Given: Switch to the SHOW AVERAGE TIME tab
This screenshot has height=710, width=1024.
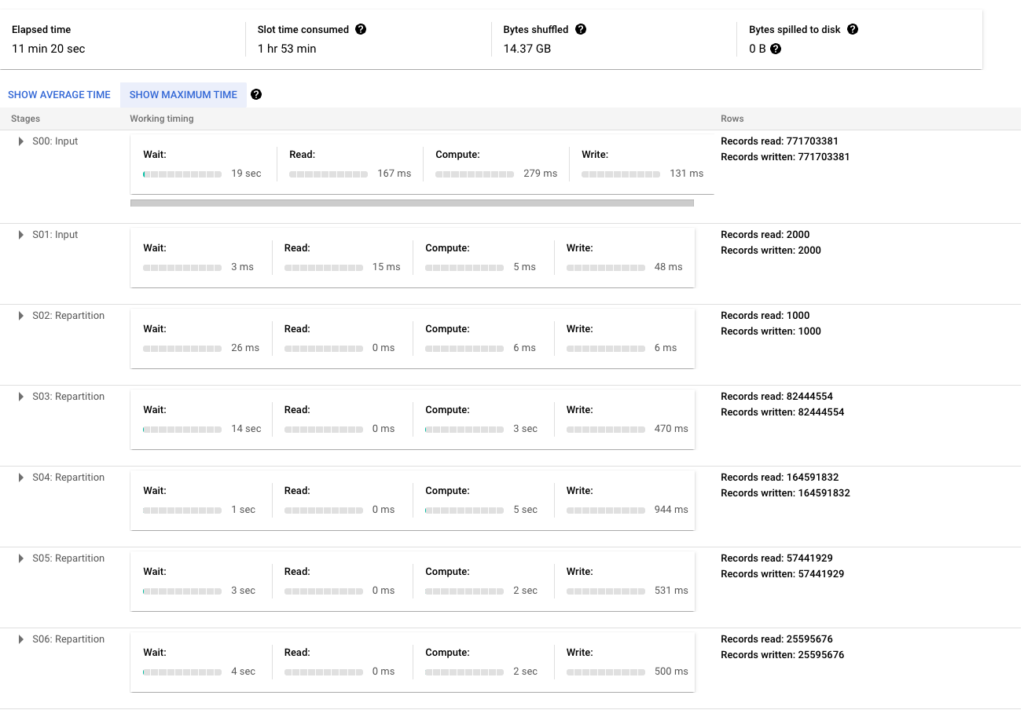Looking at the screenshot, I should [x=59, y=94].
